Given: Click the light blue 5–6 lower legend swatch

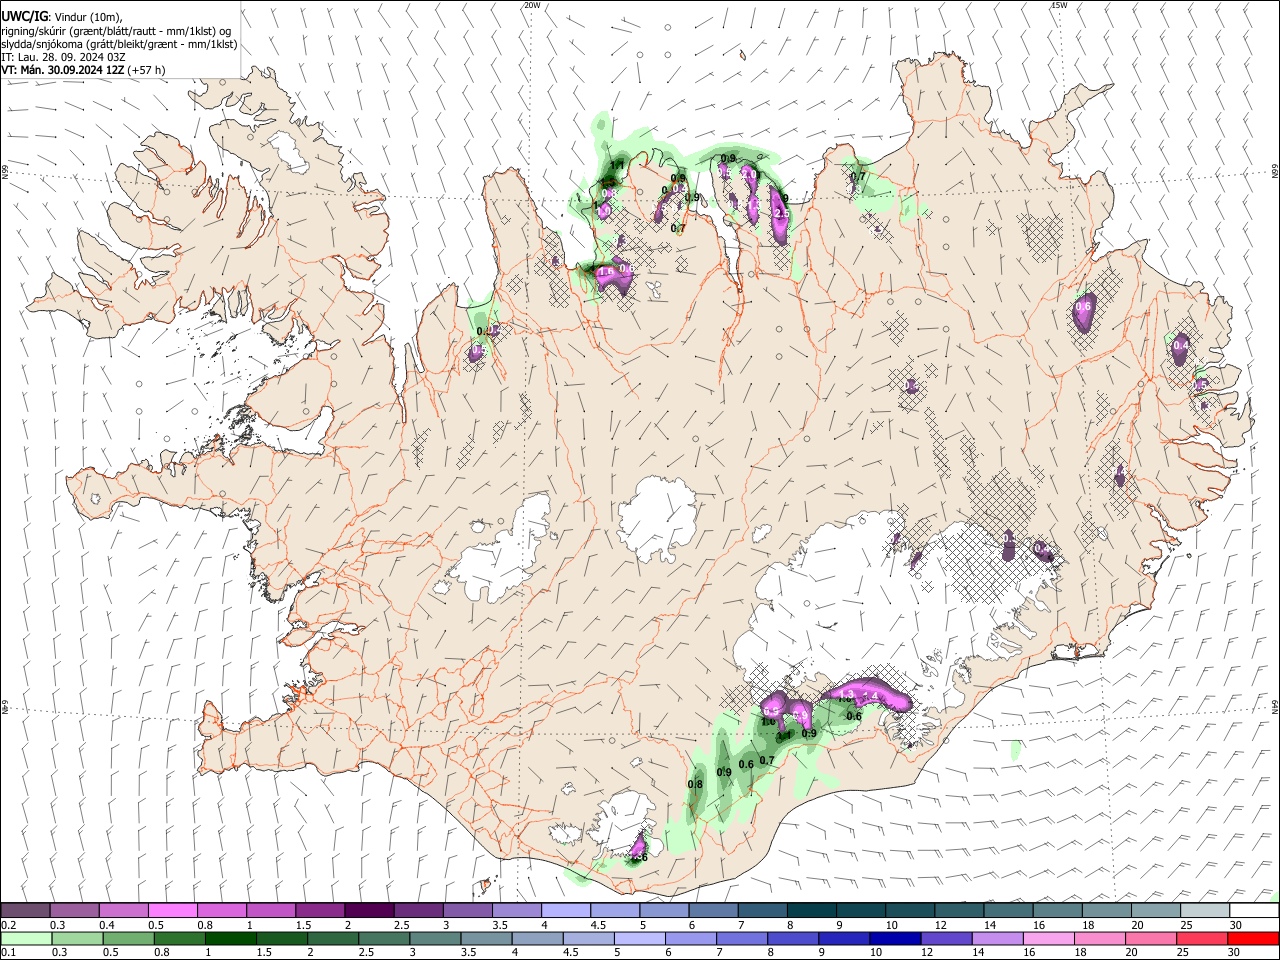Looking at the screenshot, I should point(639,939).
